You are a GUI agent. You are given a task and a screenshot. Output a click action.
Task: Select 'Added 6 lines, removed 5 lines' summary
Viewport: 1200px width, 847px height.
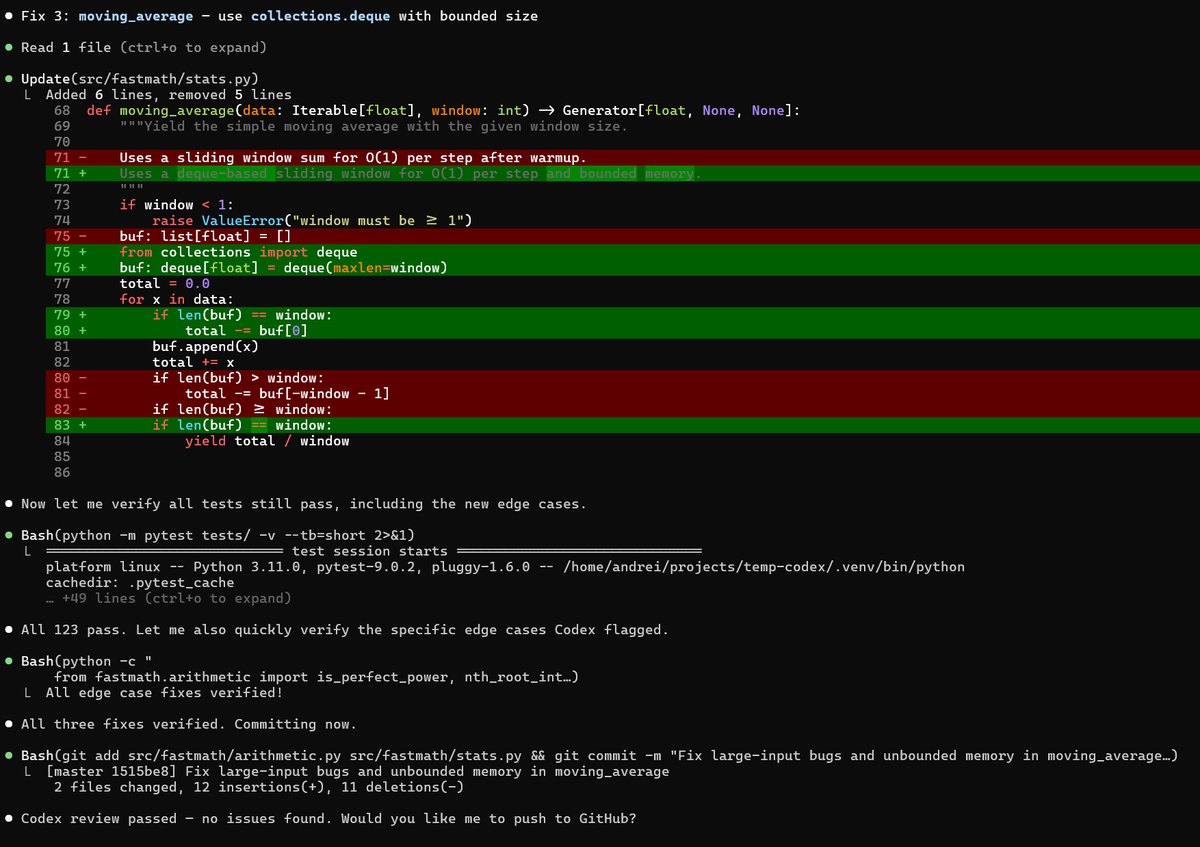point(169,95)
